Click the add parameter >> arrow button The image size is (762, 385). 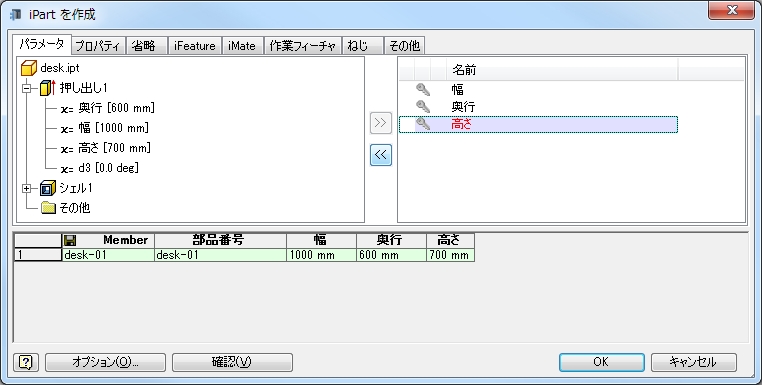click(381, 123)
